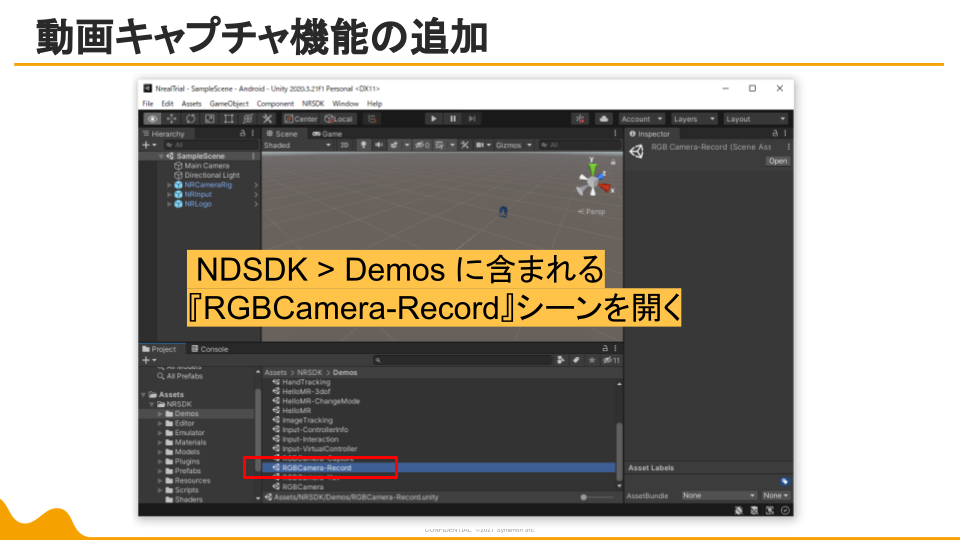960x540 pixels.
Task: Select the Demos folder in Project tree
Action: (x=186, y=414)
